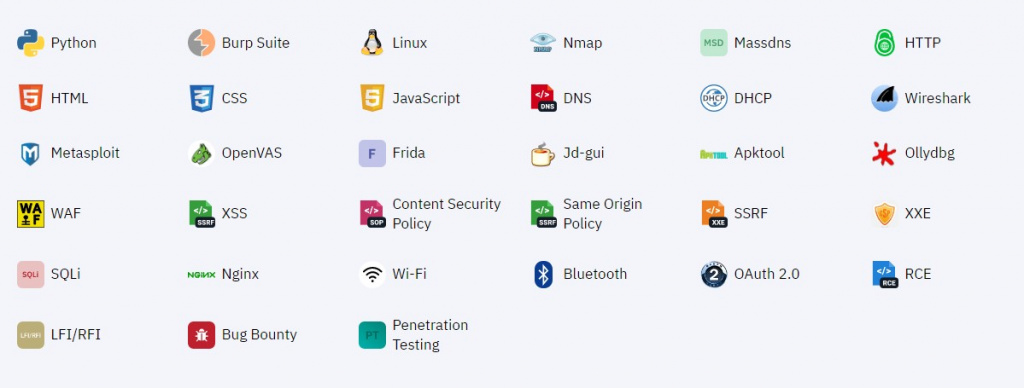The width and height of the screenshot is (1024, 388).
Task: Select the OAuth 2.0 text link
Action: (x=767, y=274)
